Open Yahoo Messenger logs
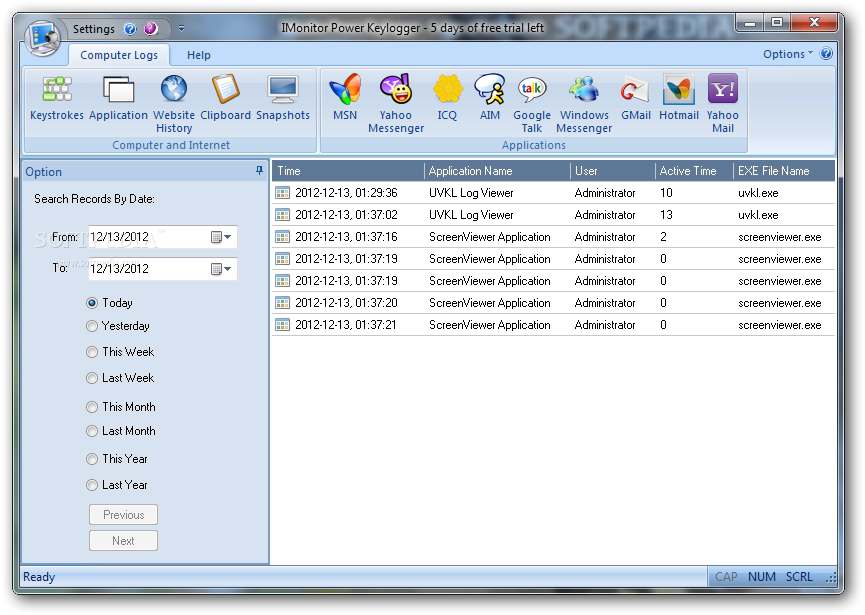This screenshot has width=865, height=615. click(396, 104)
